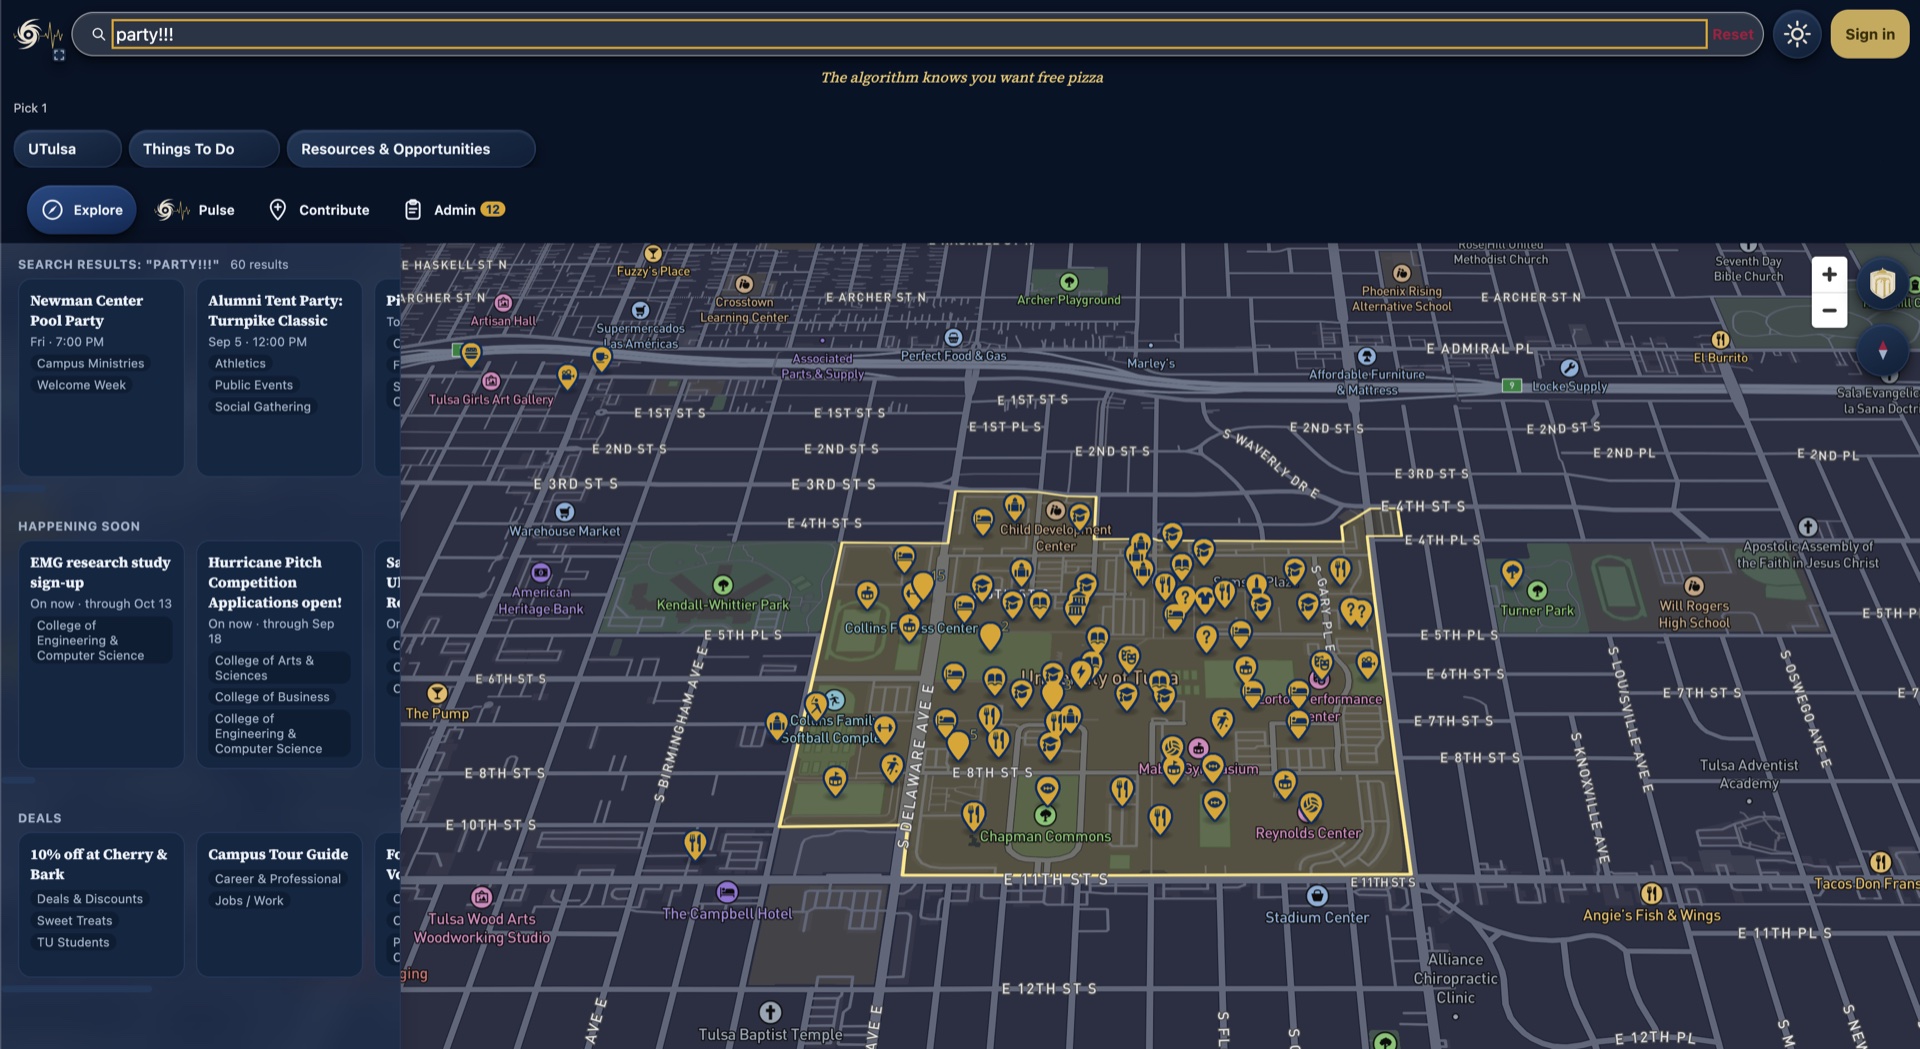
Task: Open Alumni Tent Party: Turnpike Classic card
Action: coord(279,377)
